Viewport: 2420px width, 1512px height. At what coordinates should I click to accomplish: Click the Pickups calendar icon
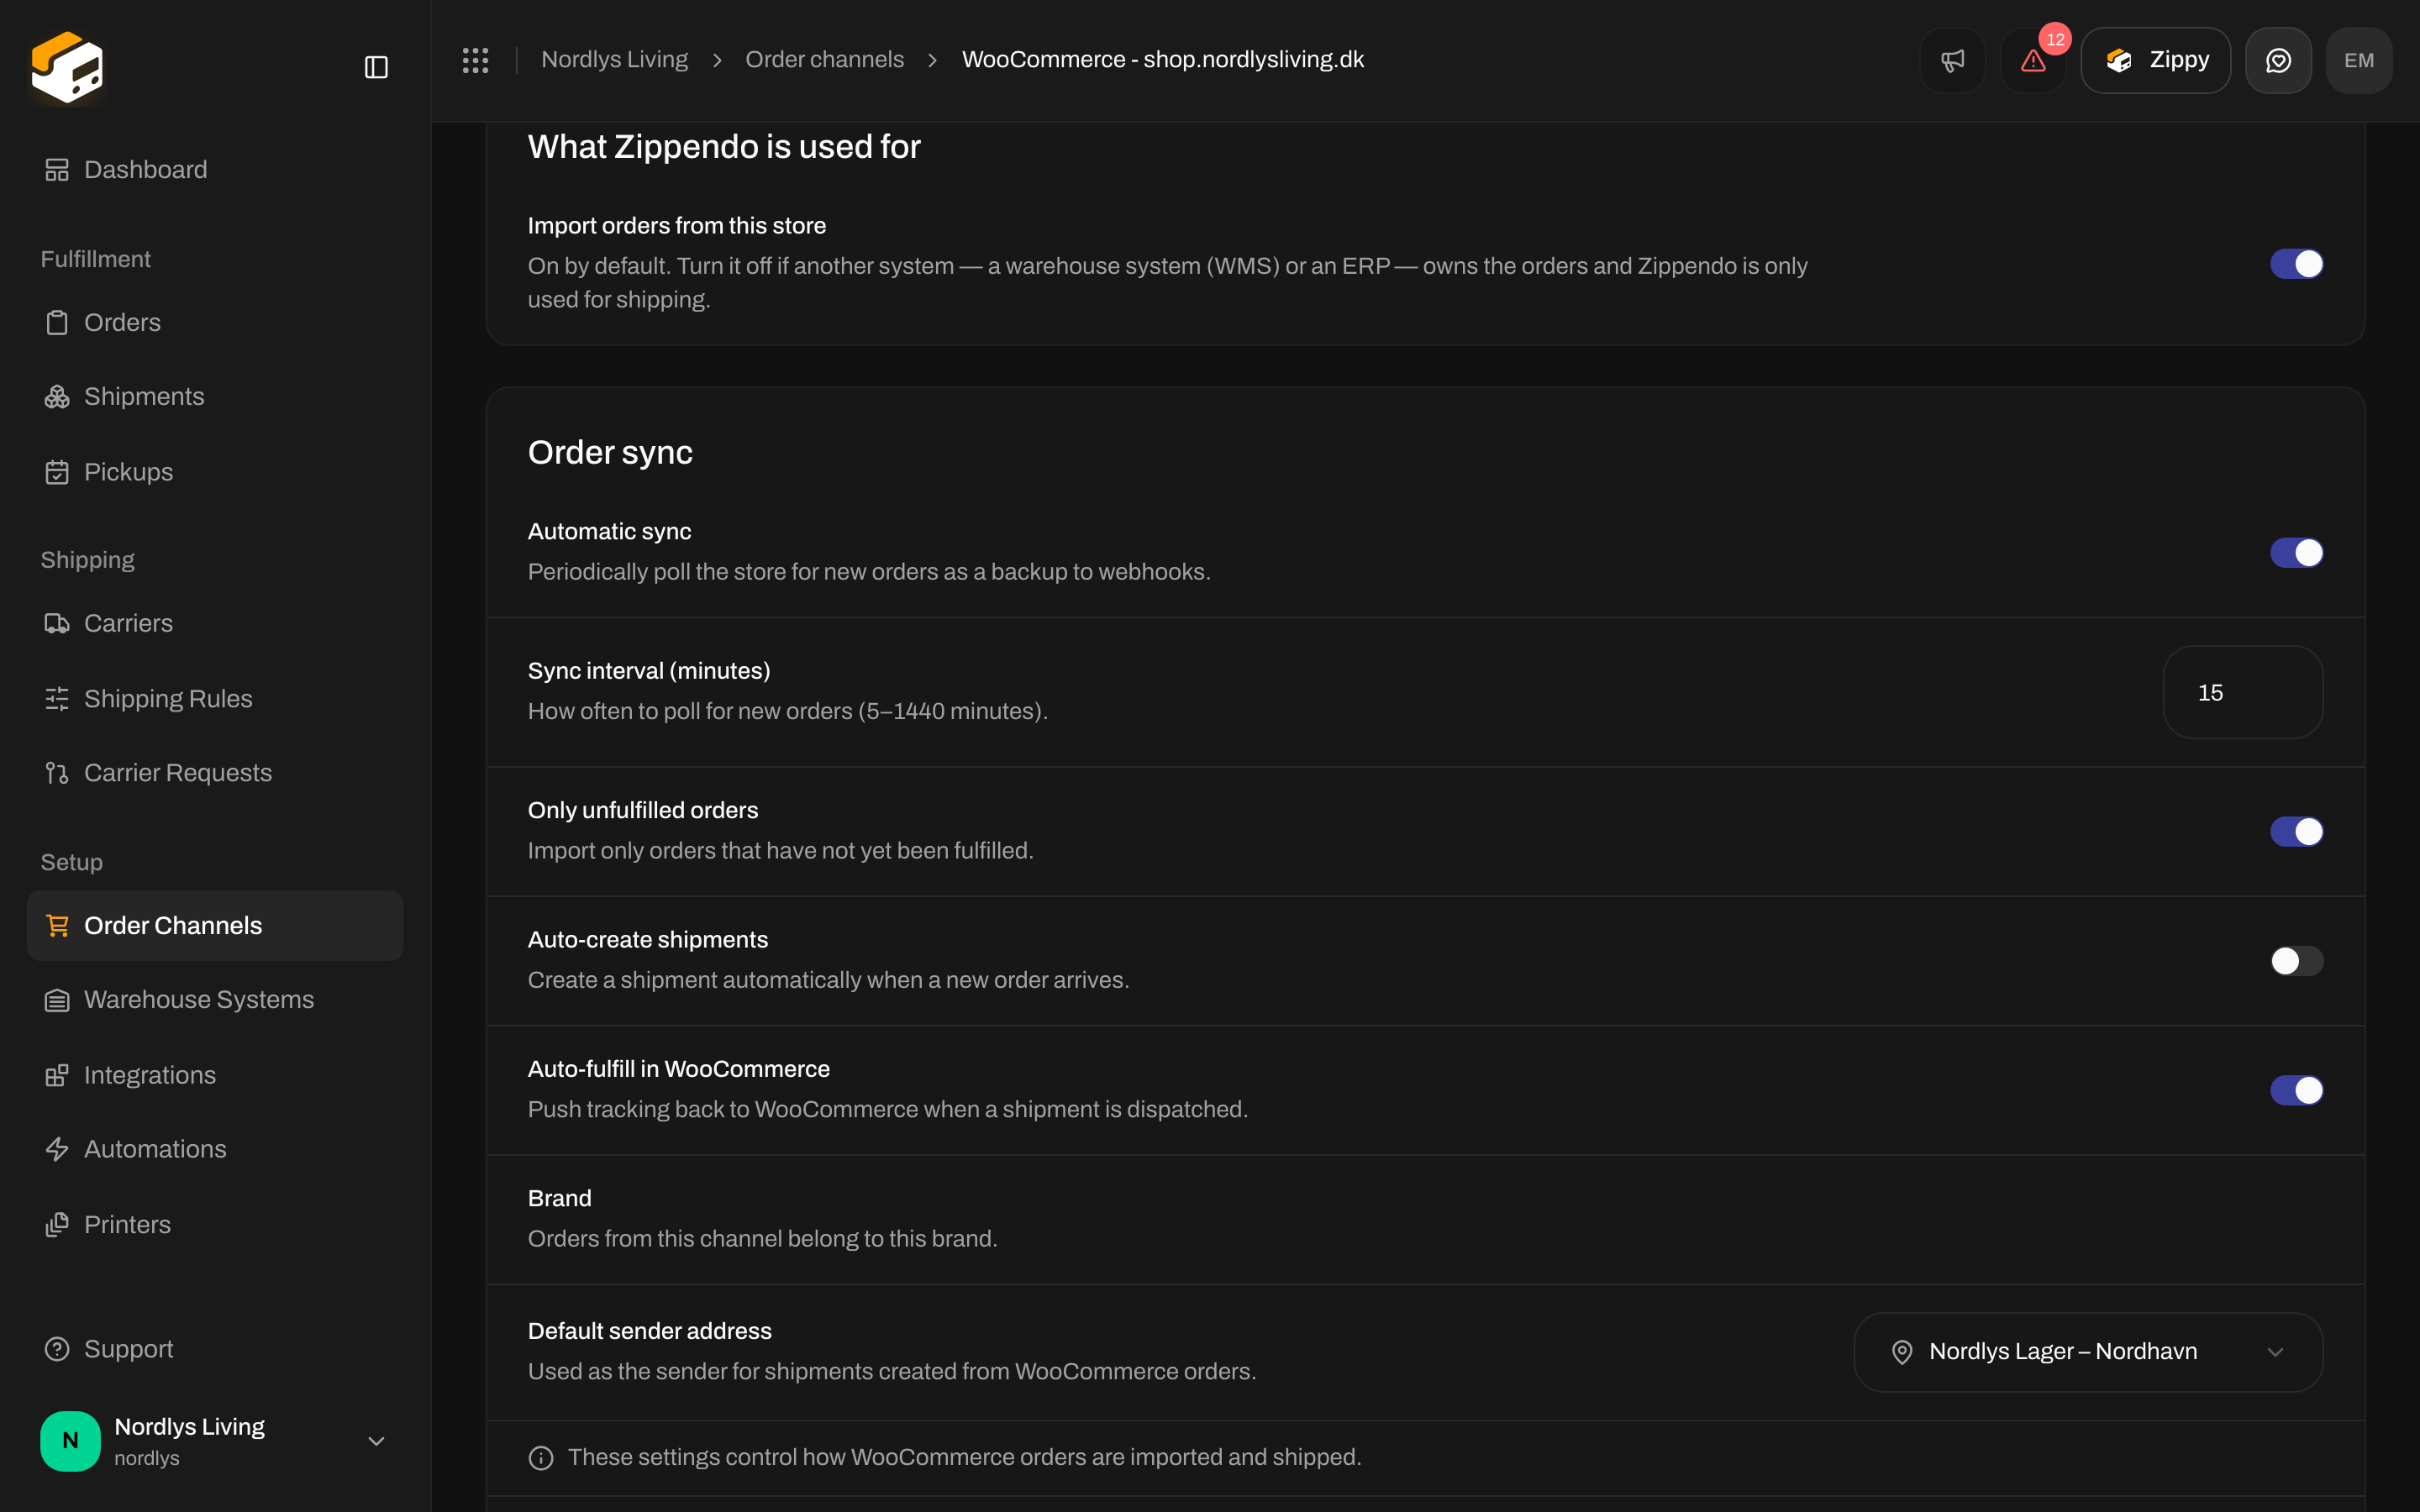point(57,472)
